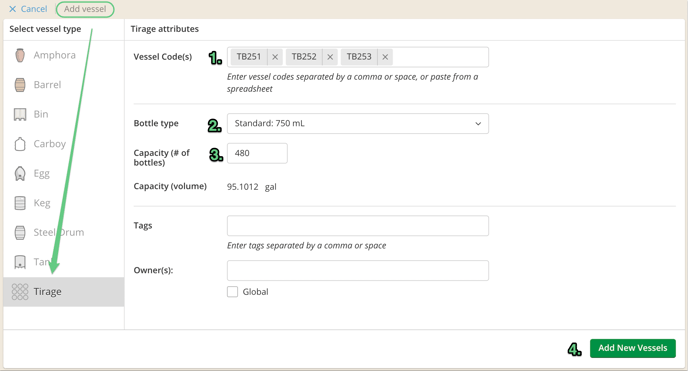Viewport: 688px width, 371px height.
Task: Enable the Global checkbox
Action: tap(233, 292)
